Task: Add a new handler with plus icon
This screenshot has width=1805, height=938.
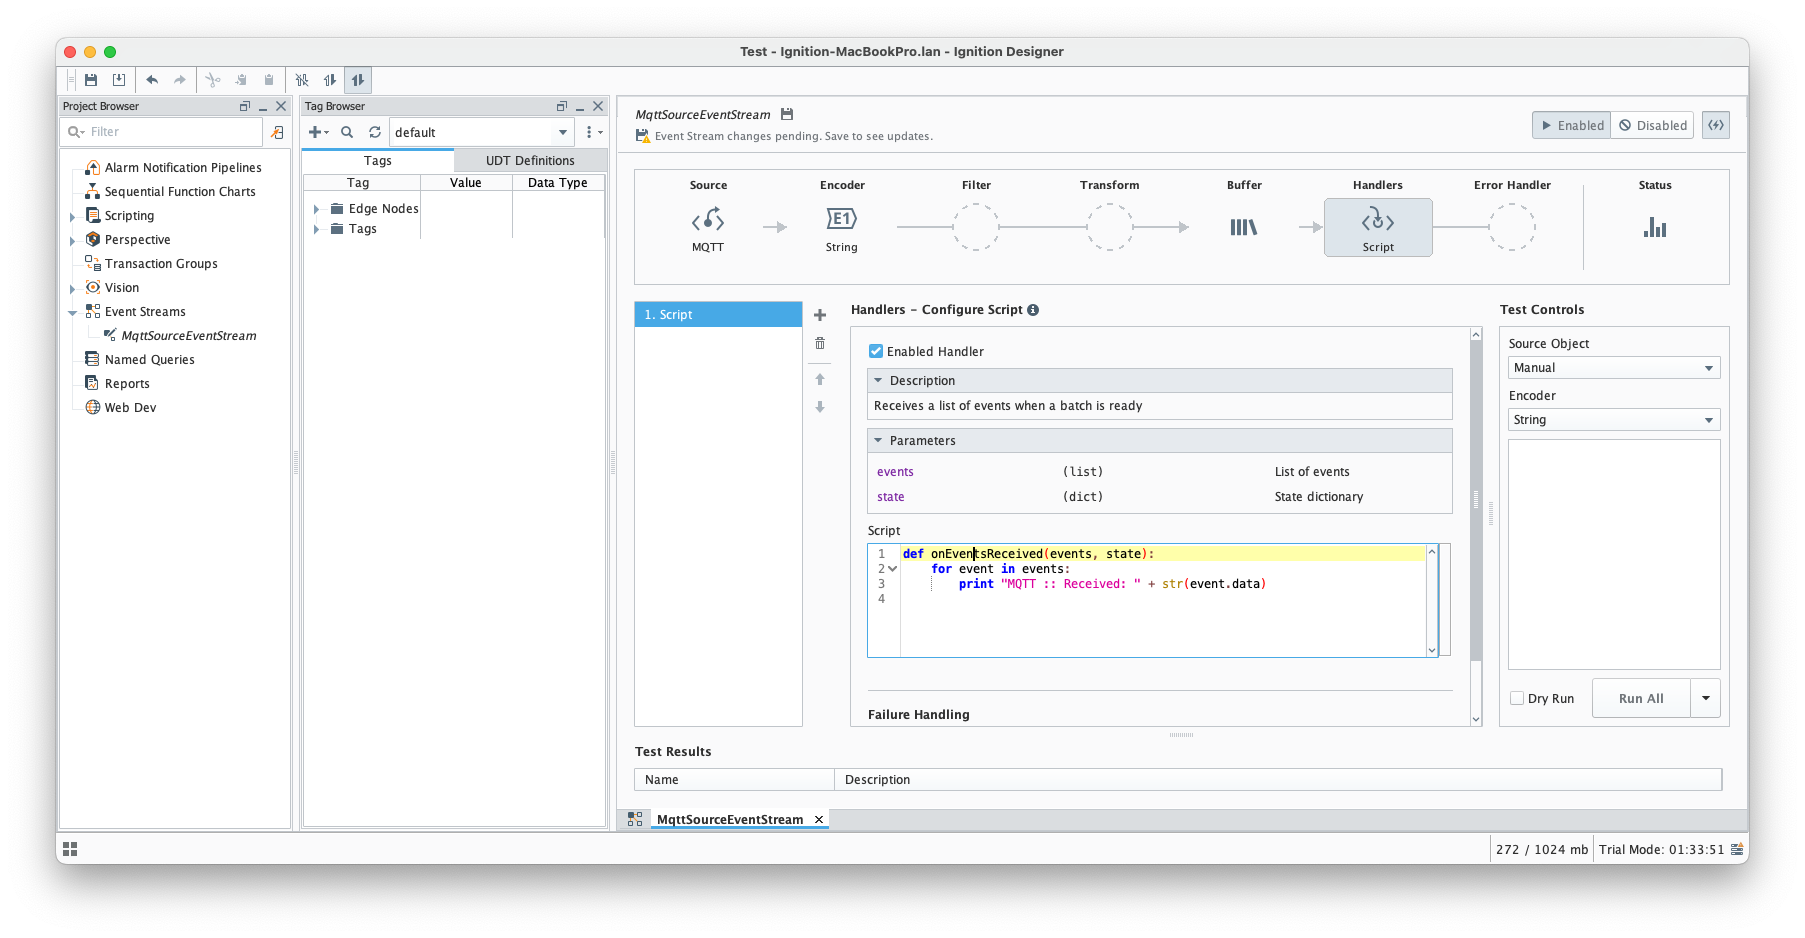Action: [x=820, y=315]
